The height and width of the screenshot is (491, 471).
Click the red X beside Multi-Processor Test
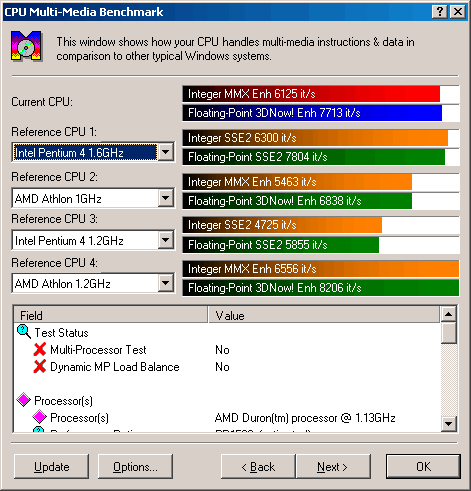coord(40,349)
